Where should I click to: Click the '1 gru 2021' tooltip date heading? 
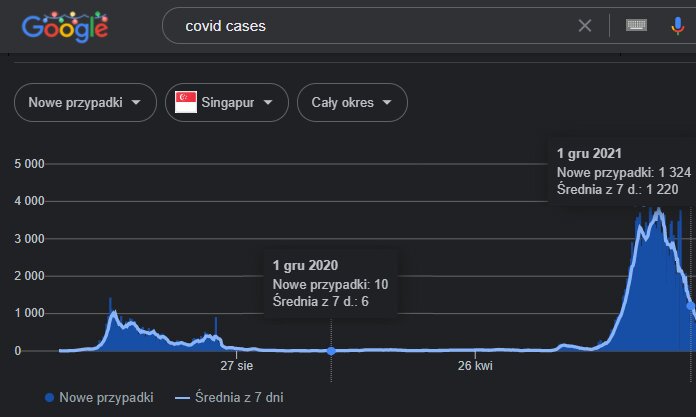589,154
